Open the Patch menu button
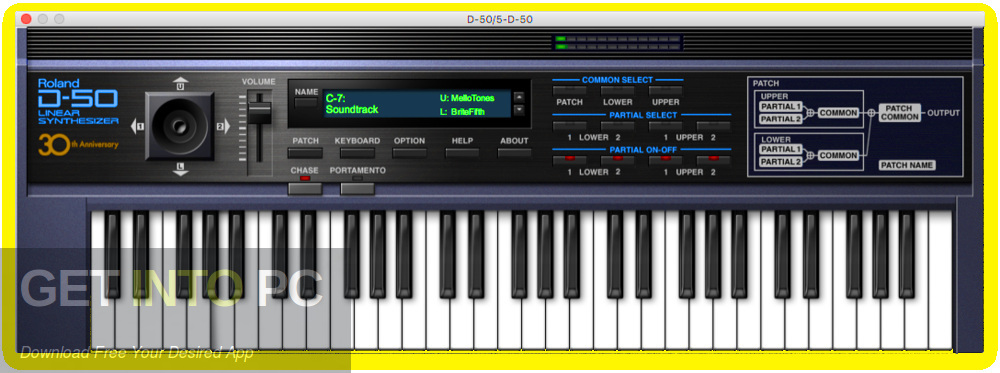Screen dimensions: 1000x373 (305, 153)
